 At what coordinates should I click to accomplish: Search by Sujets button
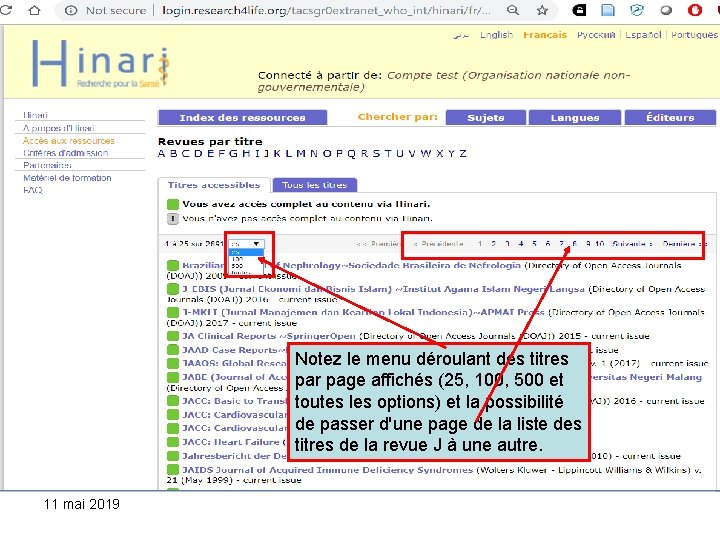[486, 118]
